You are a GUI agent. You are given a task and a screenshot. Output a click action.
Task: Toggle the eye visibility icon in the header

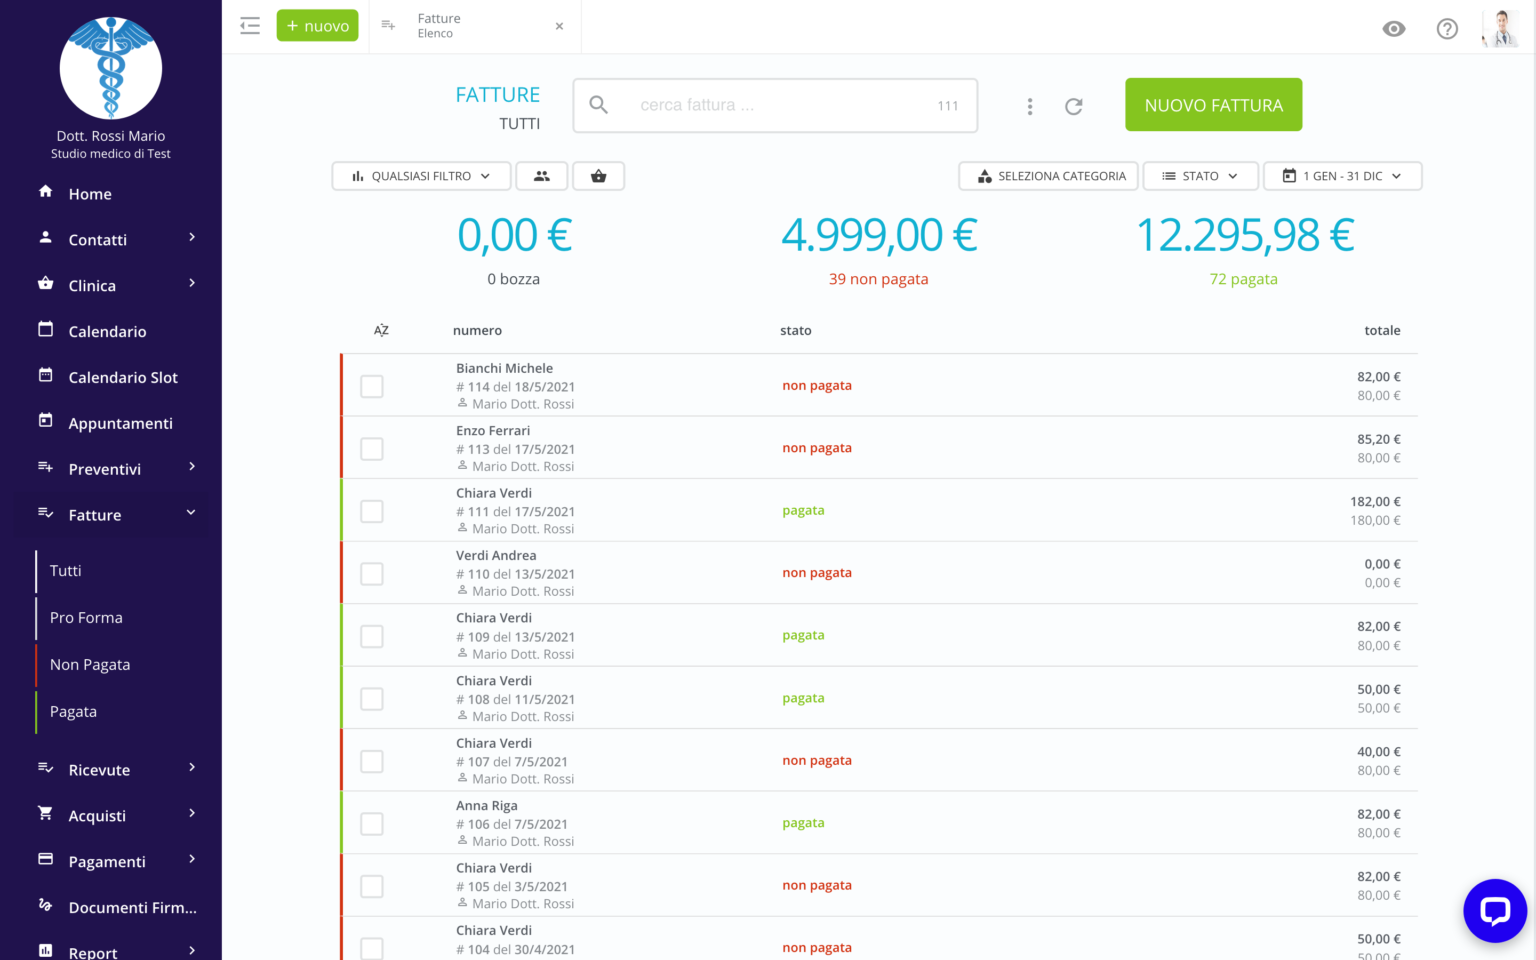tap(1393, 29)
